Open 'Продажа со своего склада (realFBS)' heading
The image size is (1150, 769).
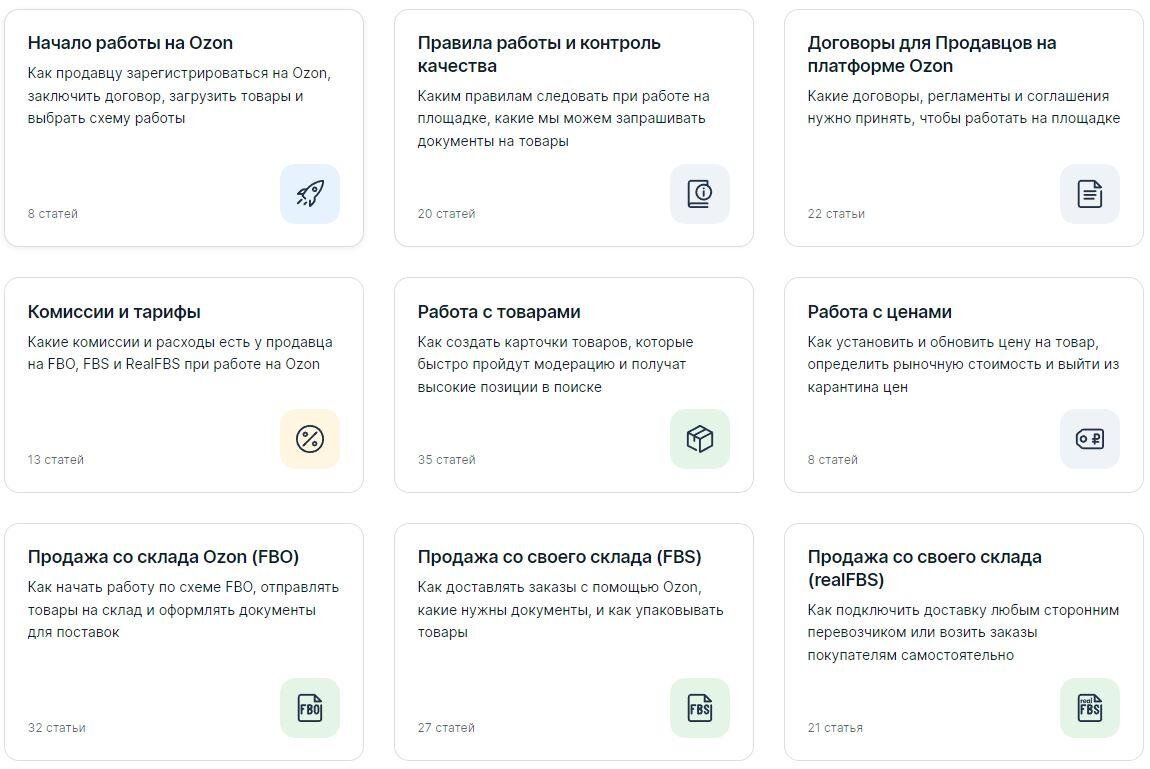924,568
